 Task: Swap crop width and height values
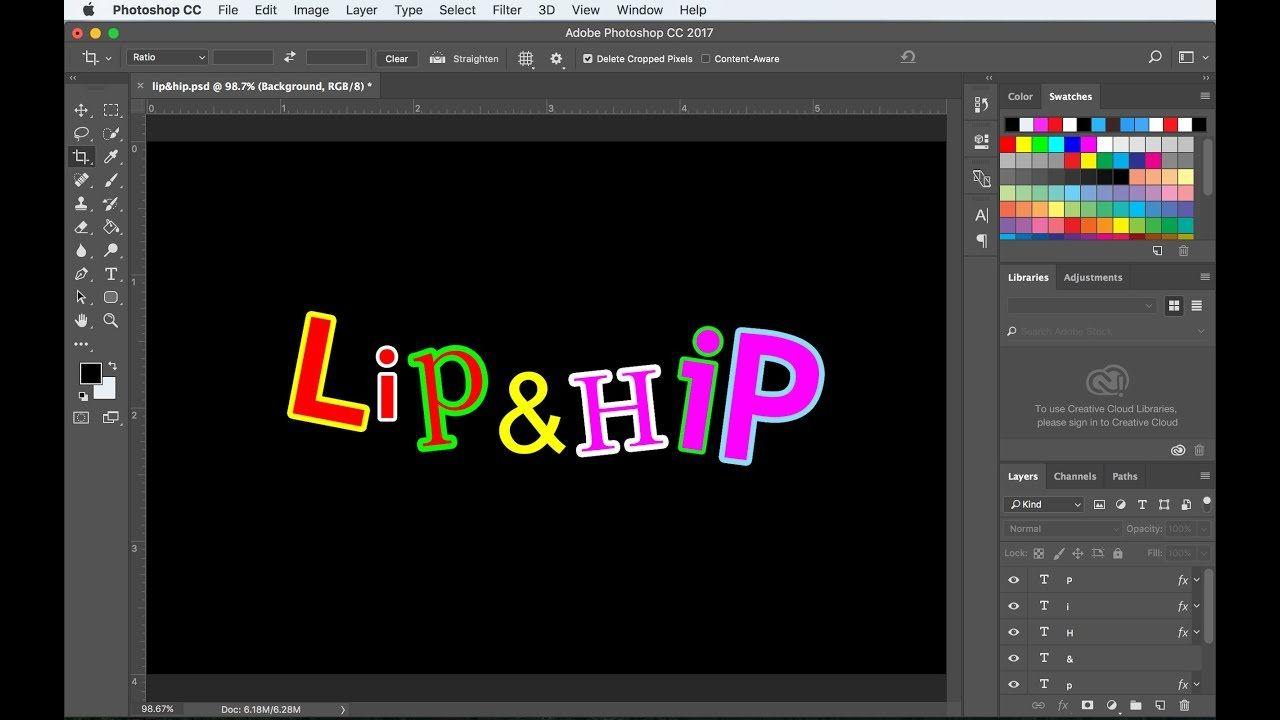tap(290, 58)
